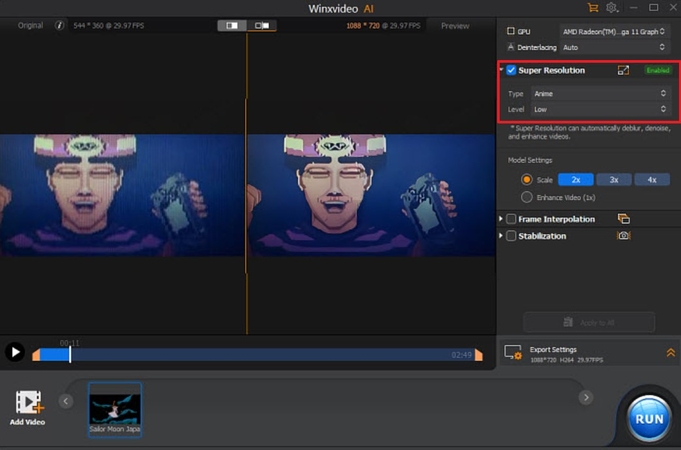Click the Export Settings monitor gear icon

tap(513, 352)
